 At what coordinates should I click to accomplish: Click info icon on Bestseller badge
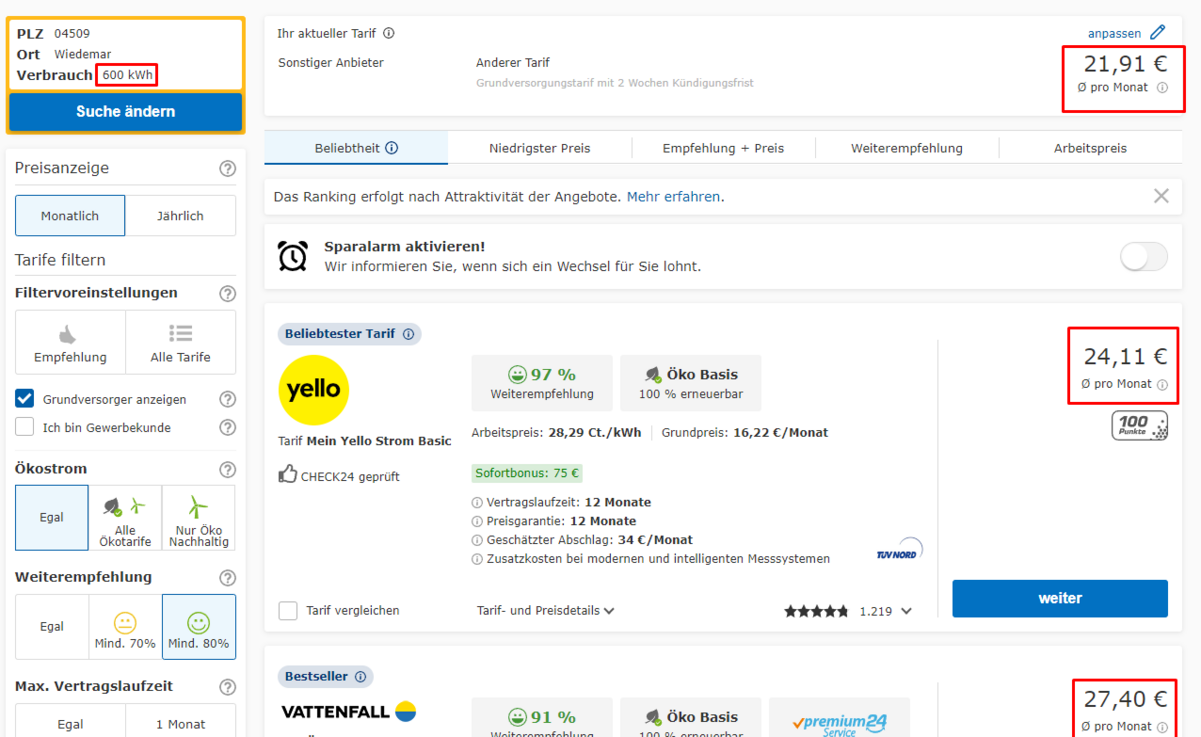pyautogui.click(x=360, y=677)
